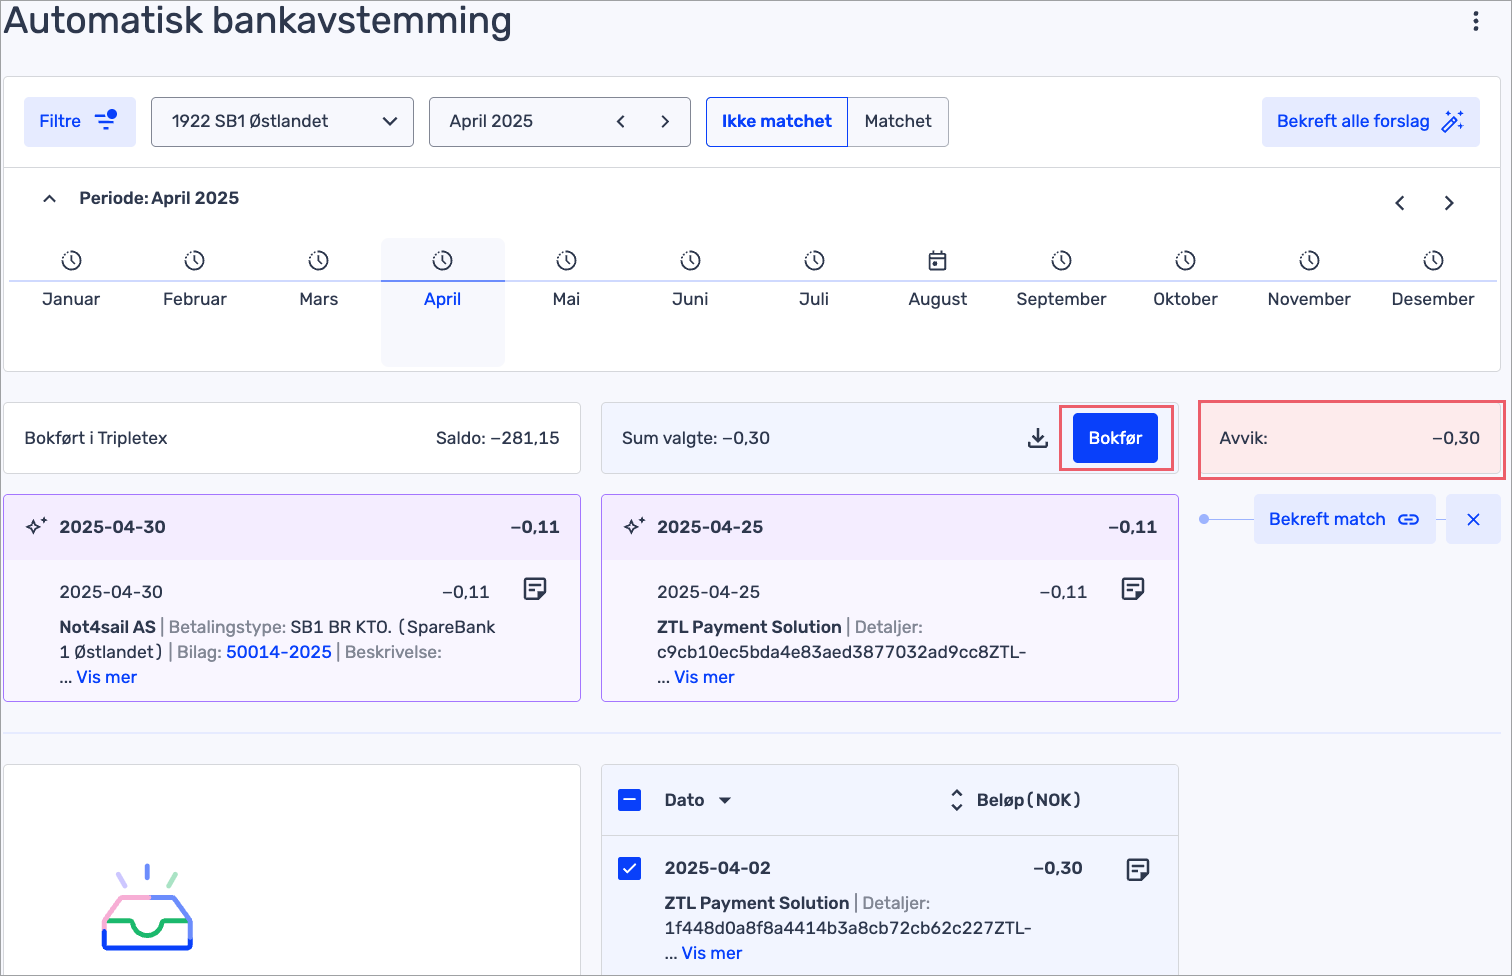The height and width of the screenshot is (976, 1512).
Task: Go to previous month in date picker
Action: point(621,121)
